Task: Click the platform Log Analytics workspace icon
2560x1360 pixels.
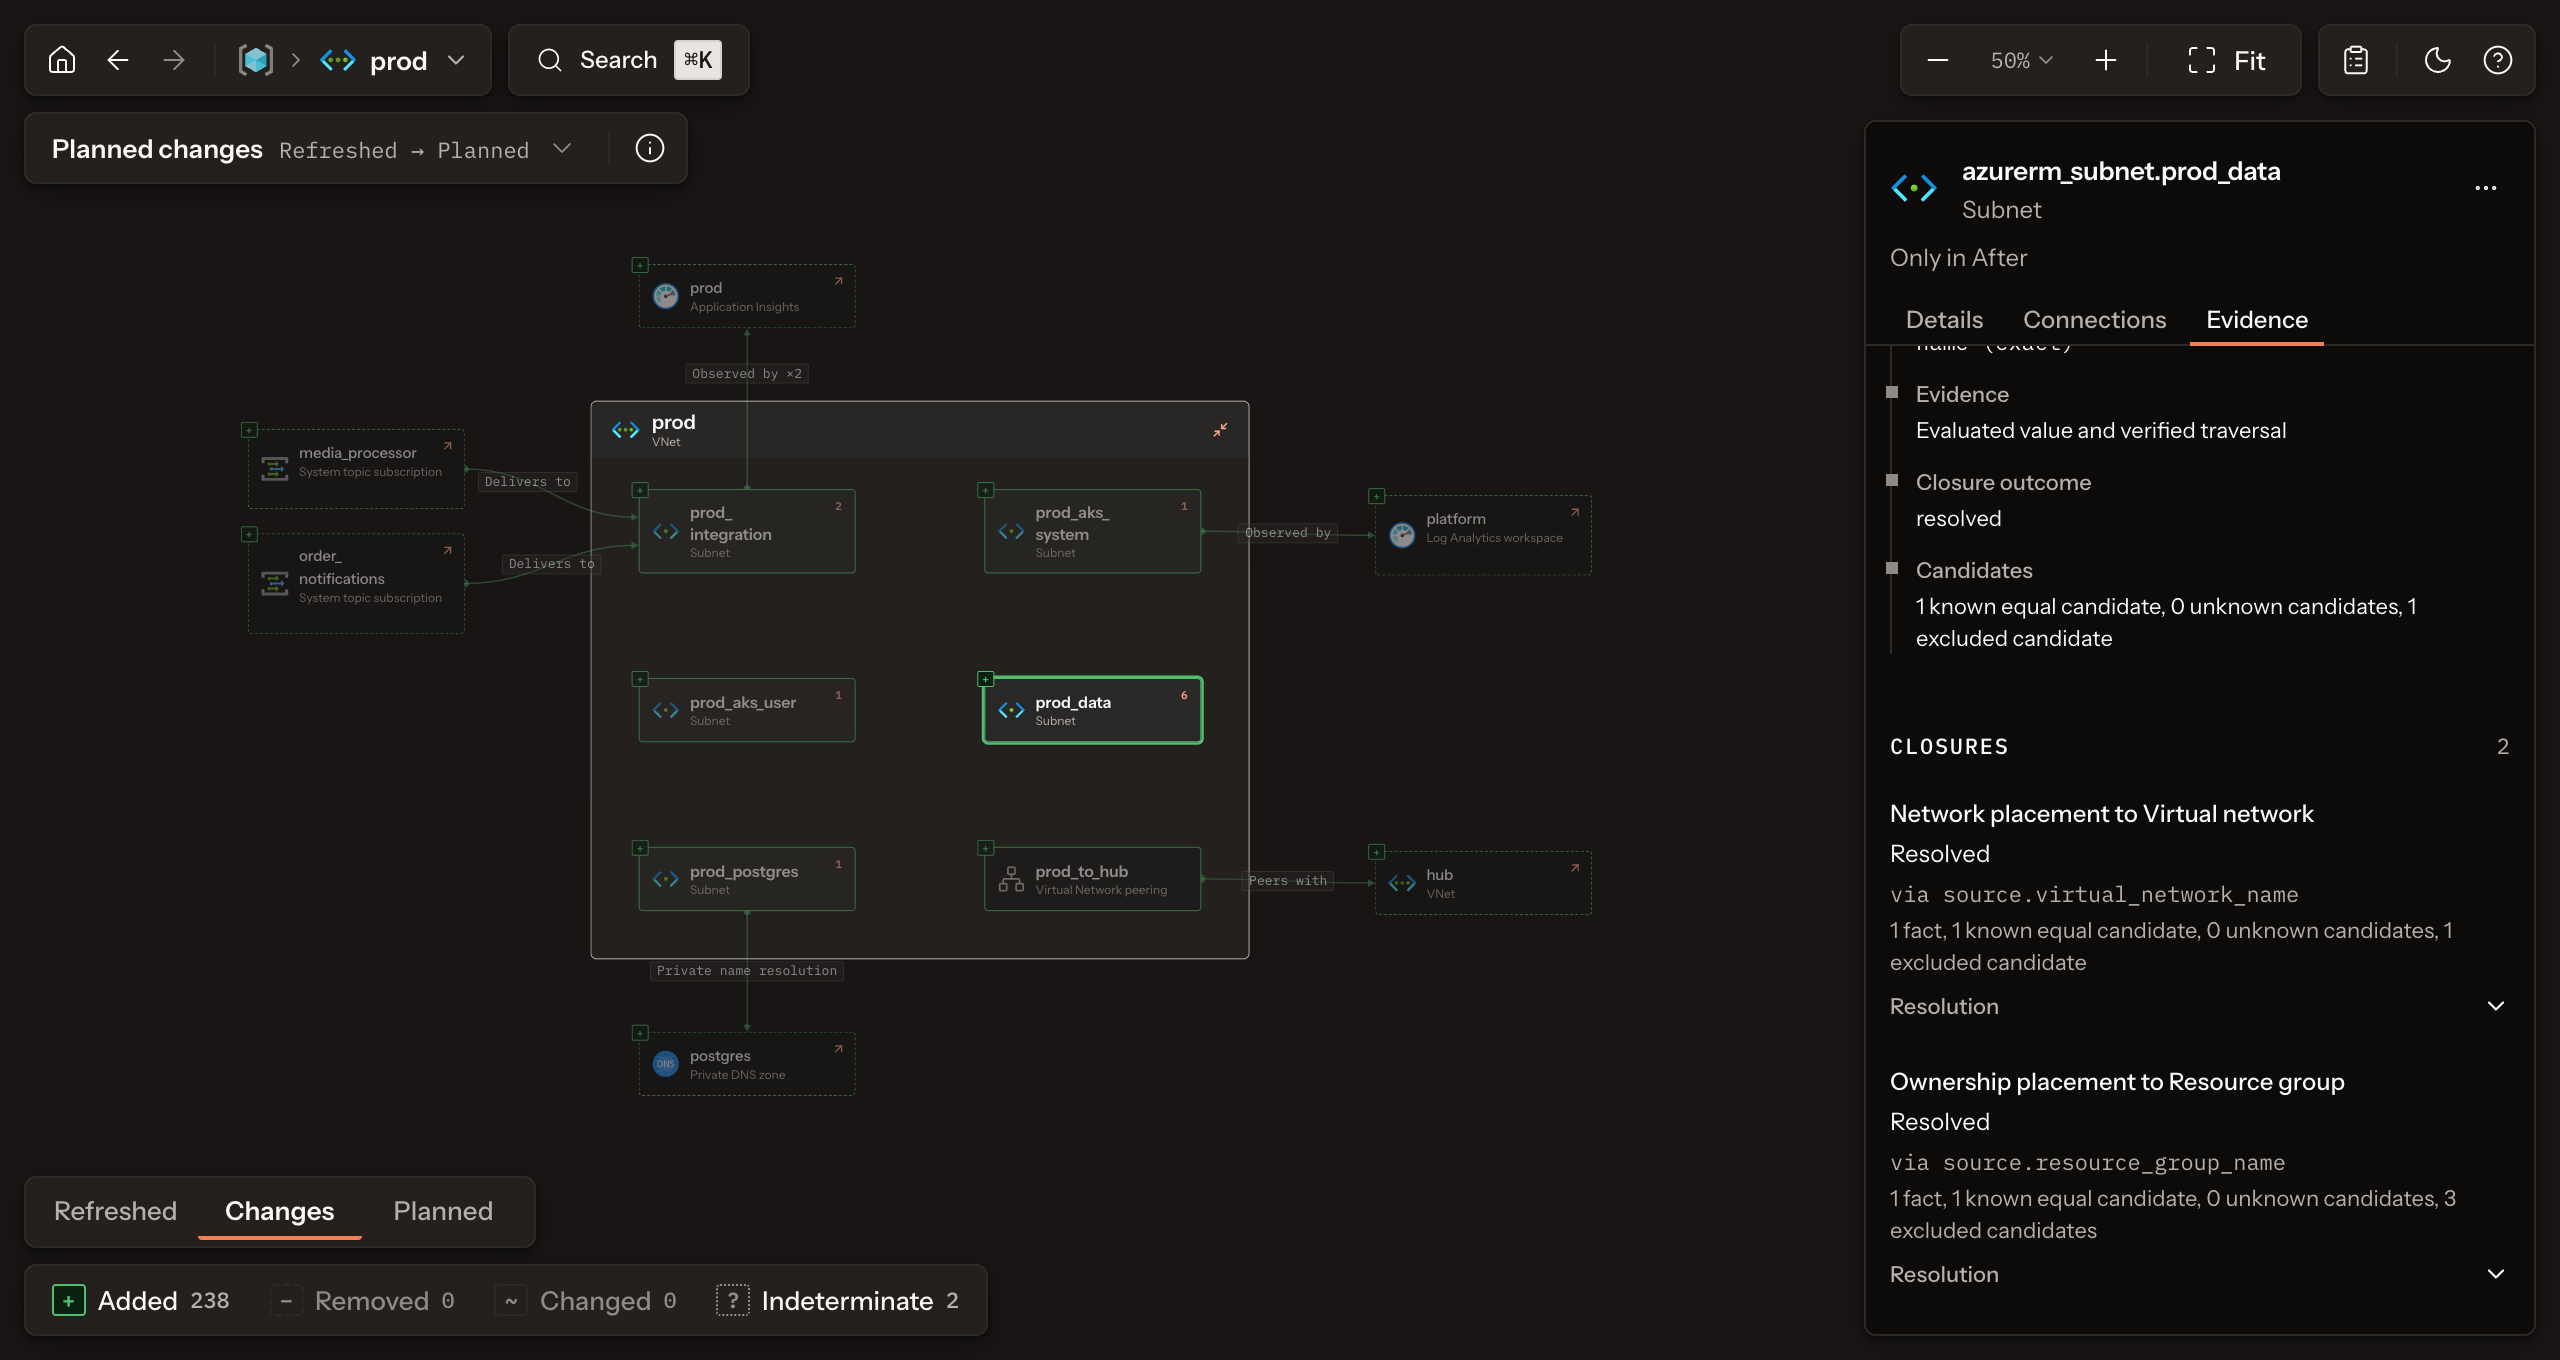Action: pos(1402,534)
